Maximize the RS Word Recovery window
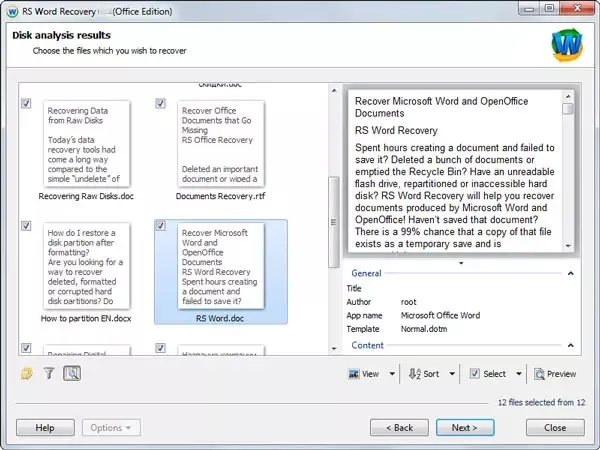Viewport: 600px width, 450px height. [x=549, y=8]
